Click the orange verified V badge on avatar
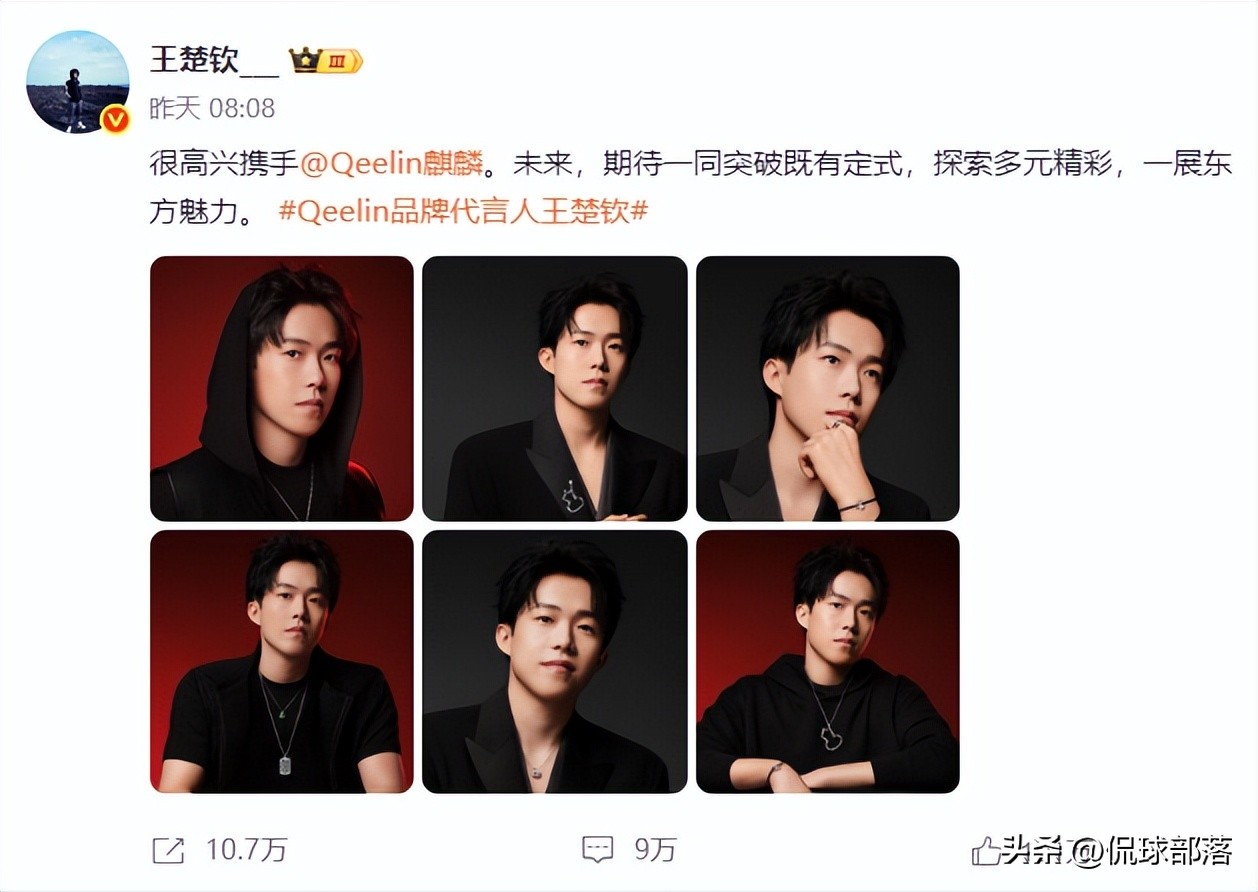 tap(115, 120)
